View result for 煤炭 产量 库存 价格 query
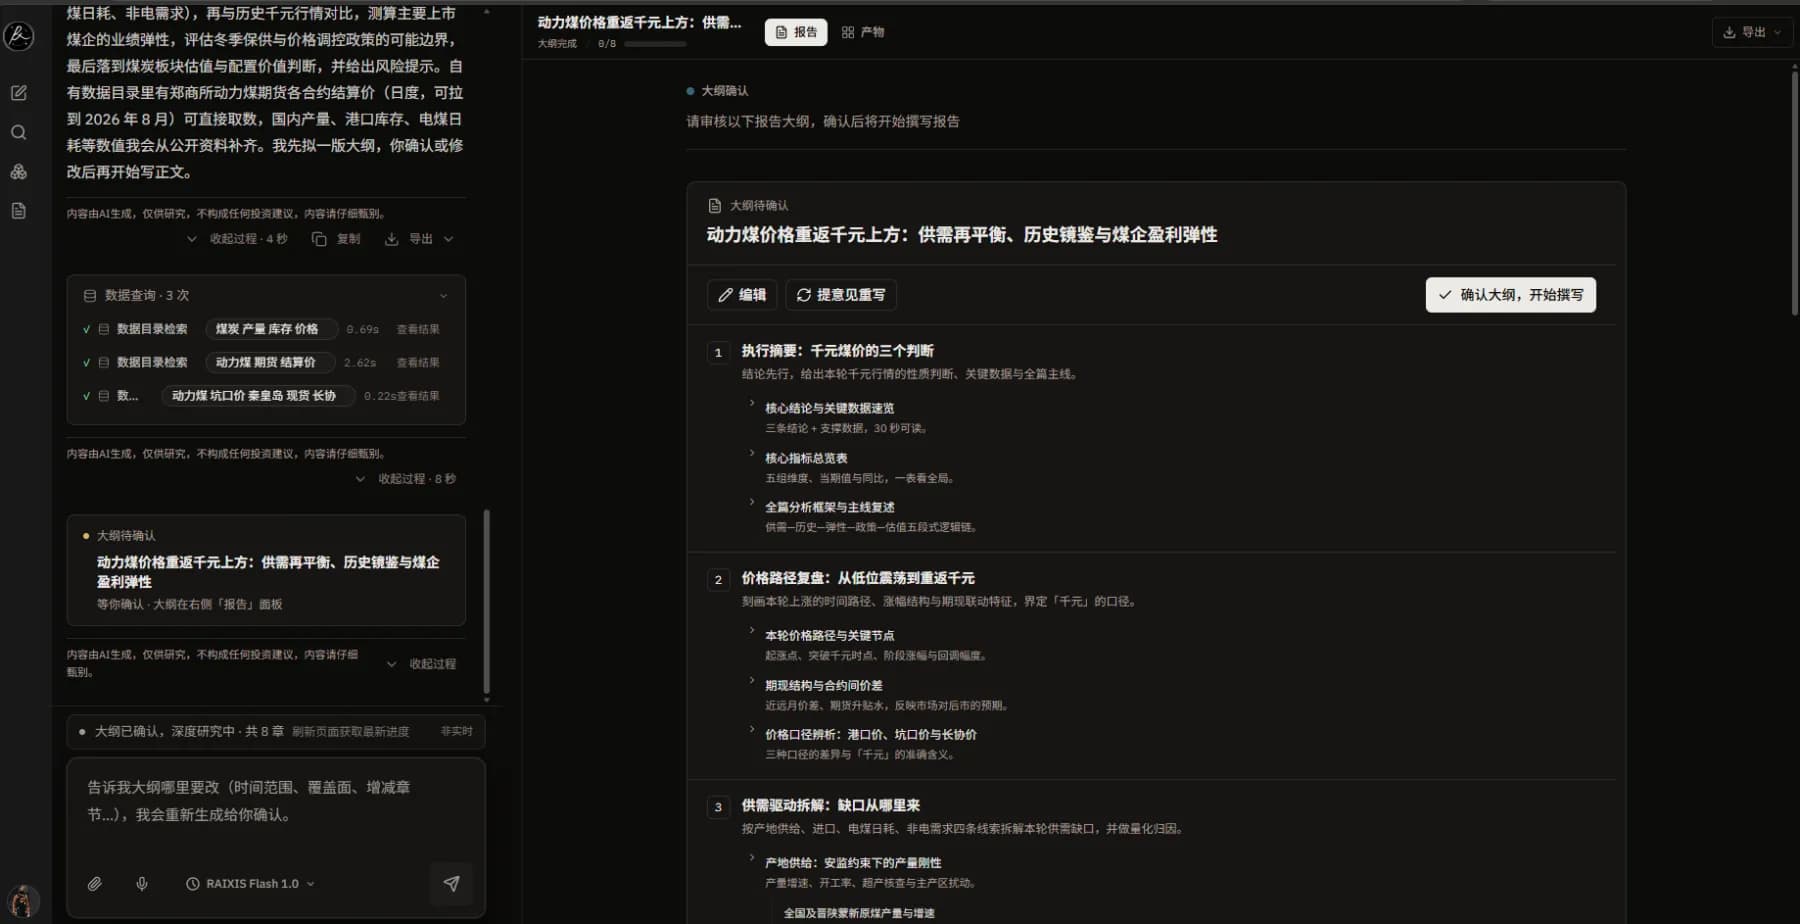The image size is (1800, 924). coord(418,329)
